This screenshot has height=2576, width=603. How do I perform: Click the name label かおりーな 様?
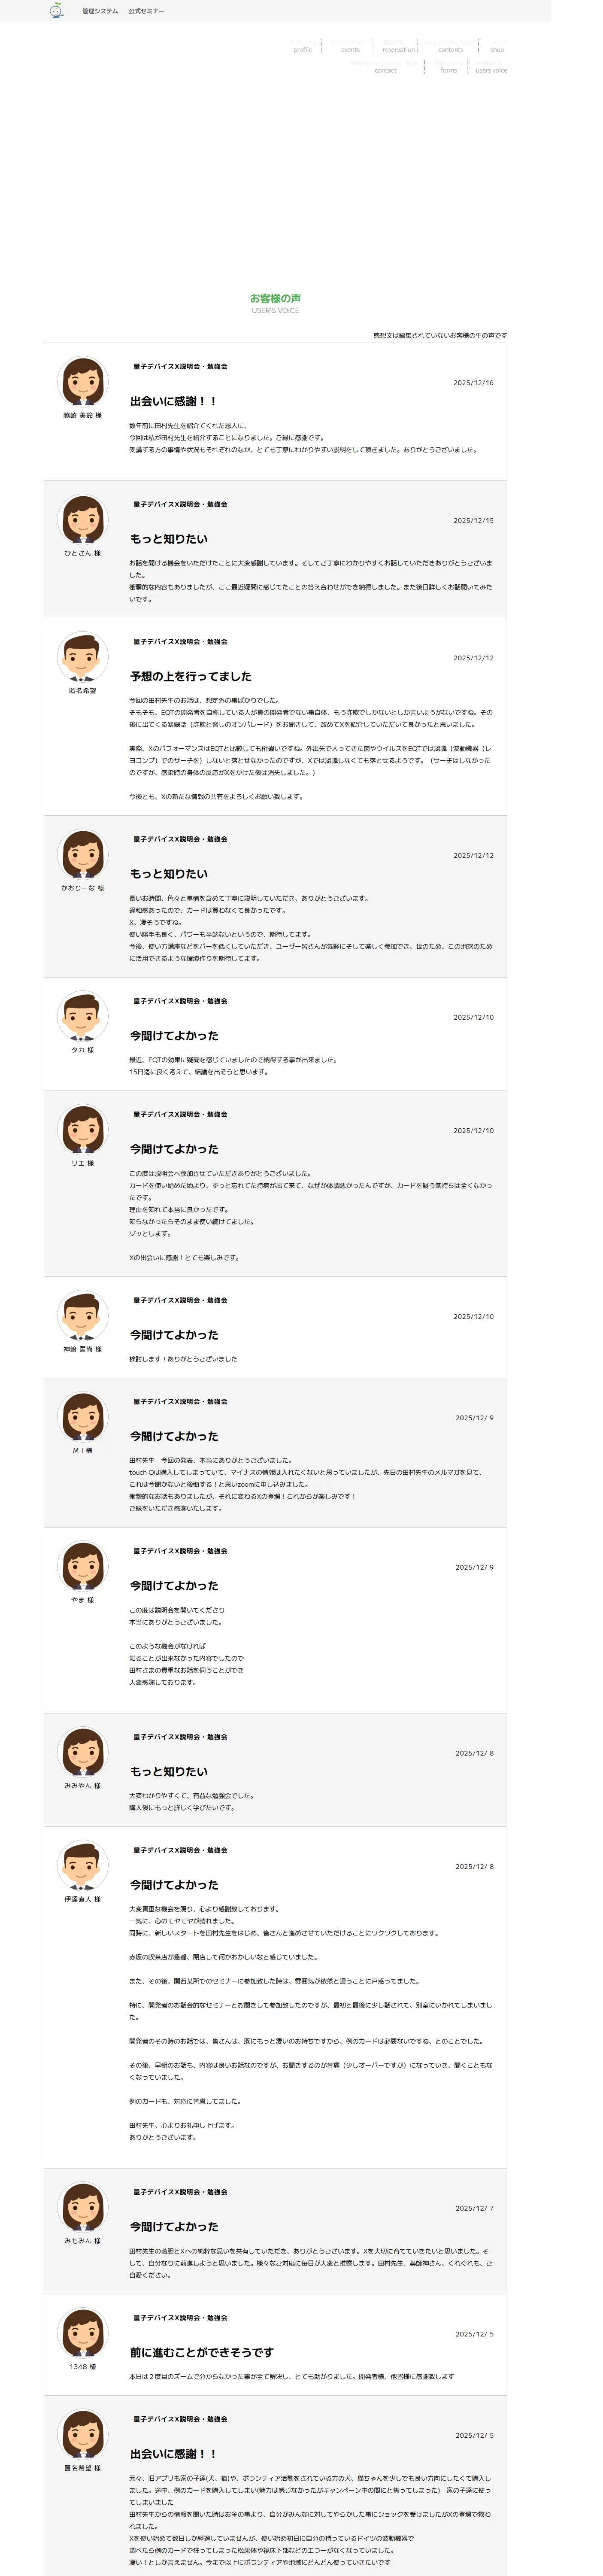(x=83, y=888)
